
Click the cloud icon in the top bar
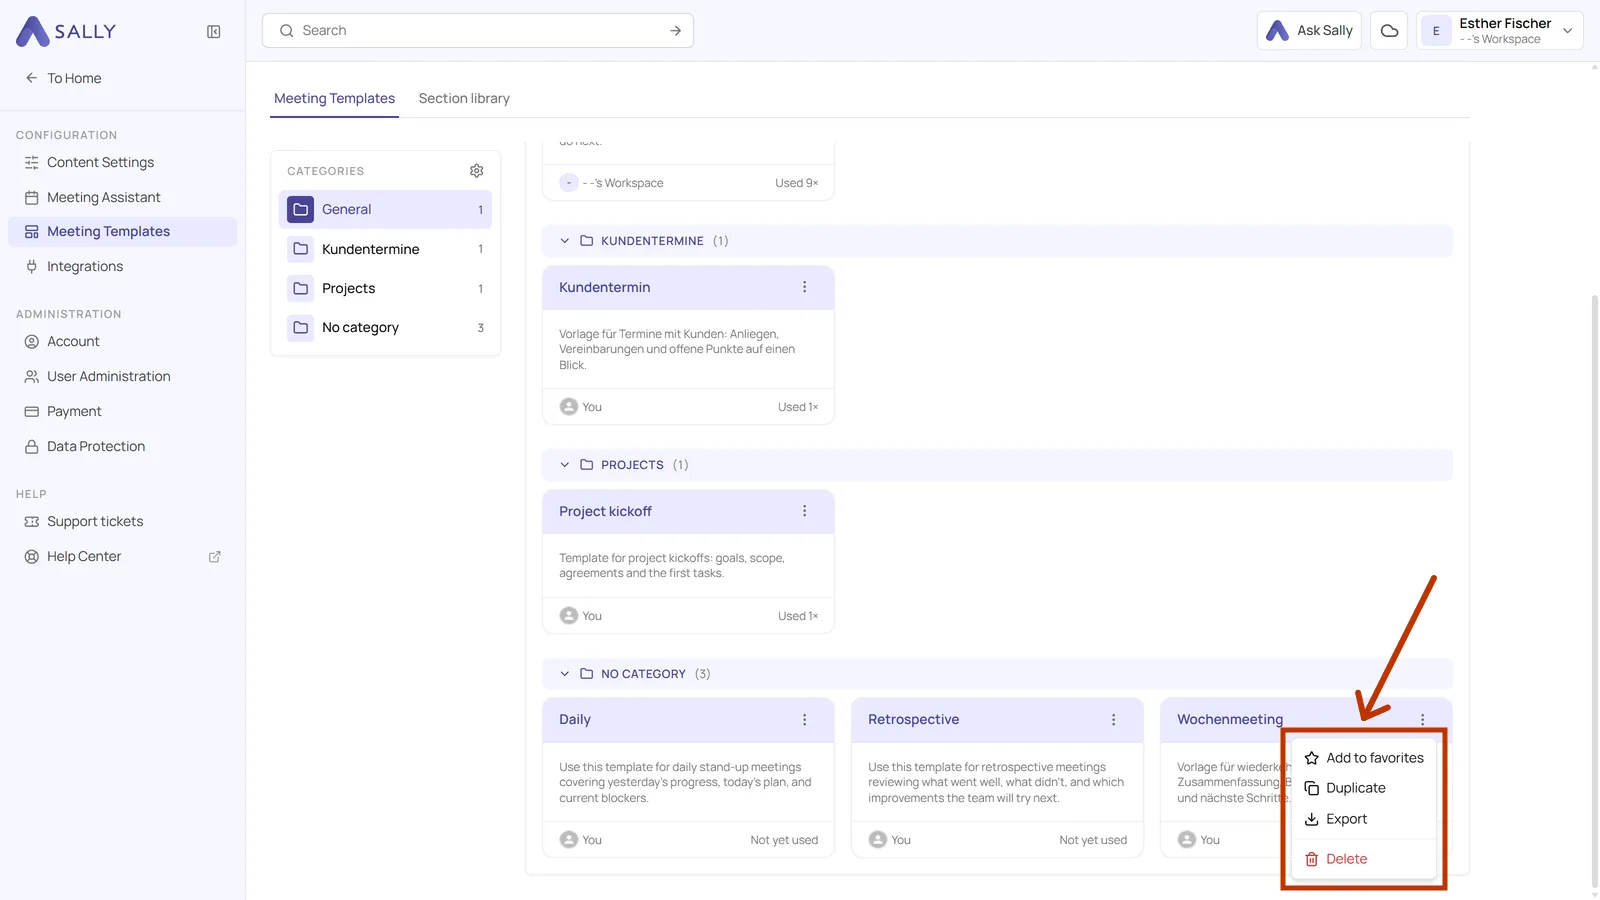click(1389, 31)
